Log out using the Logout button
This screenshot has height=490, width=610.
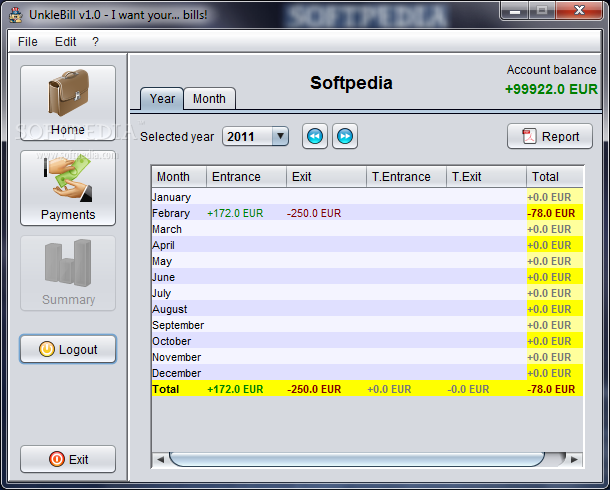[x=68, y=349]
